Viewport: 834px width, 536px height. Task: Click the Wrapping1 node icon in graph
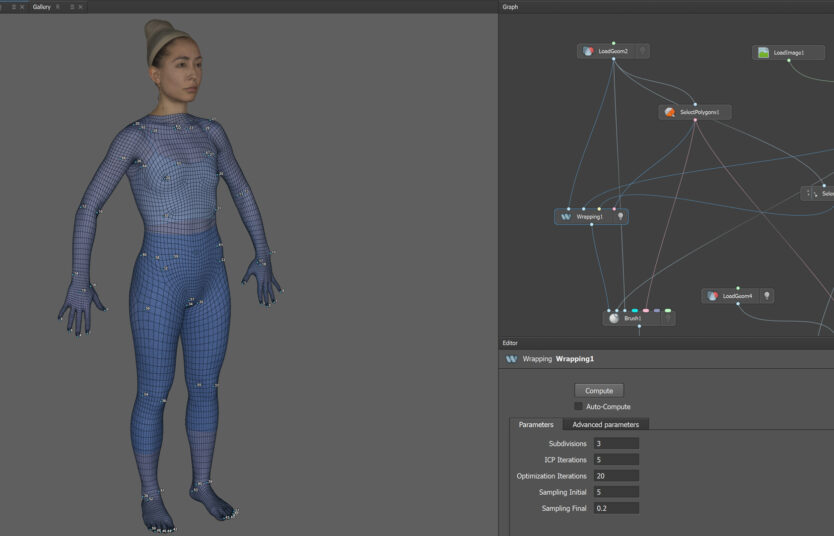coord(566,216)
